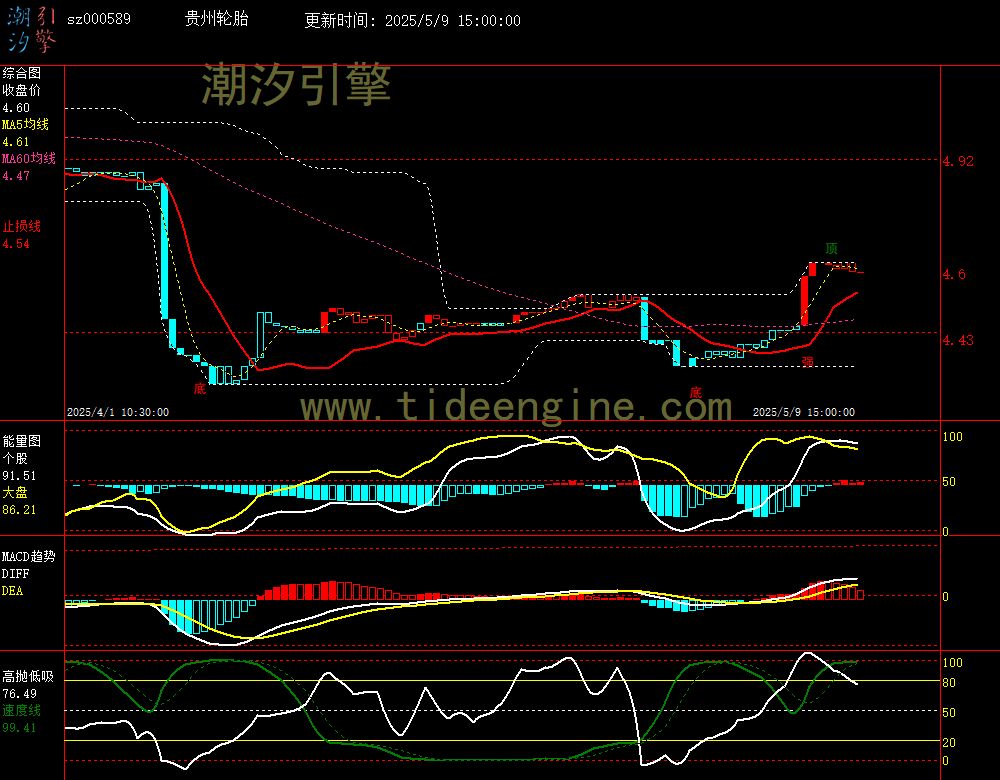
Task: Select the 大盘 value 86.21
Action: tap(19, 510)
